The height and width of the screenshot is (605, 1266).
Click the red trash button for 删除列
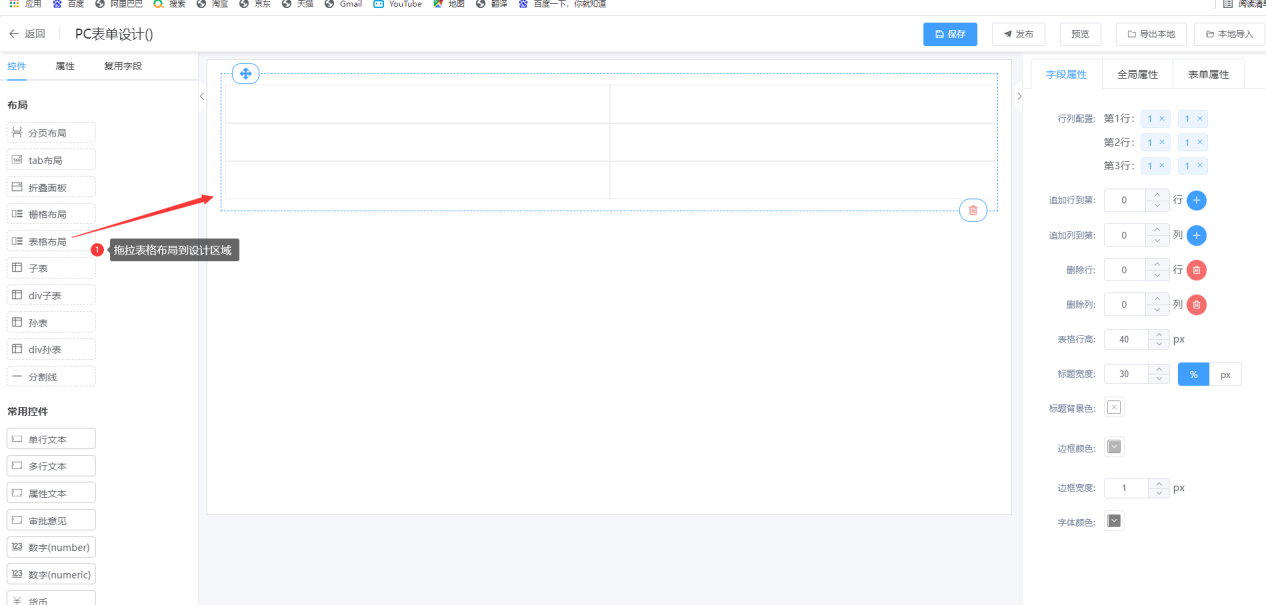coord(1196,305)
